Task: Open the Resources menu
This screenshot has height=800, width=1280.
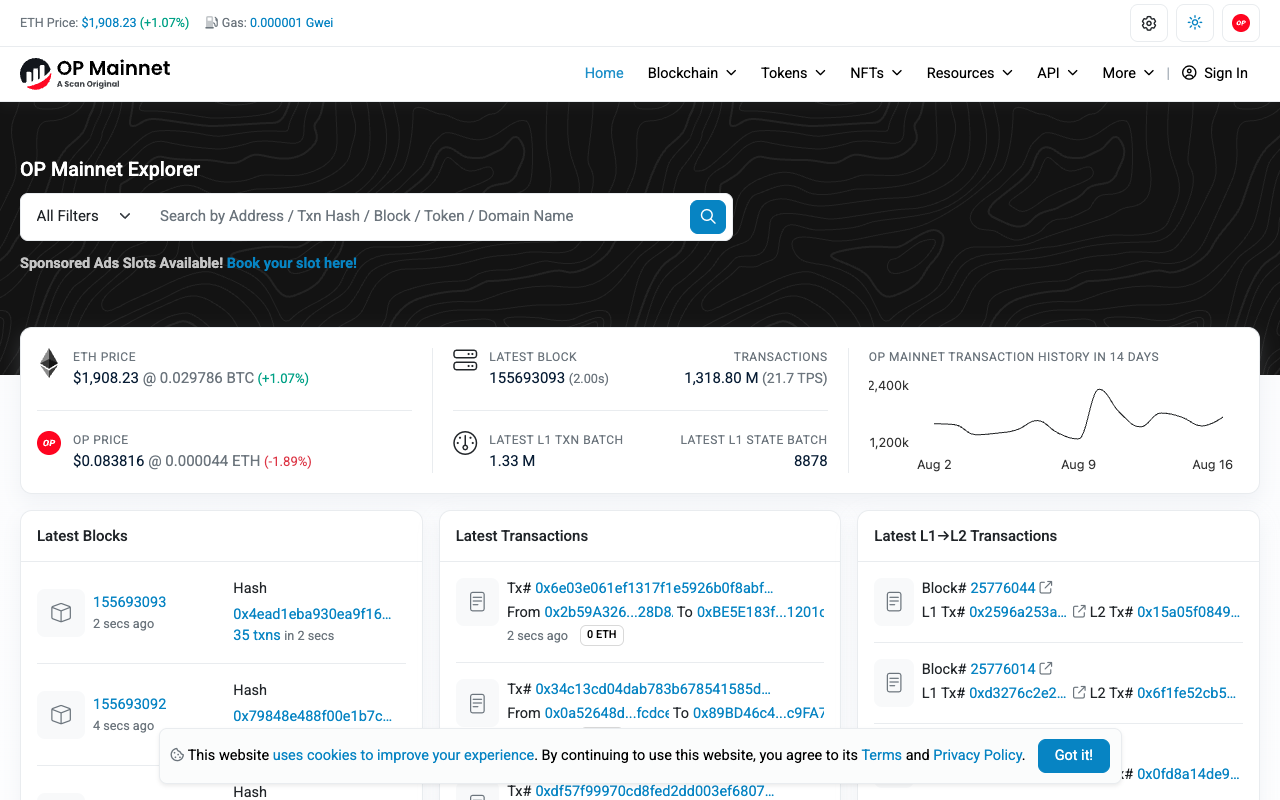Action: (970, 73)
